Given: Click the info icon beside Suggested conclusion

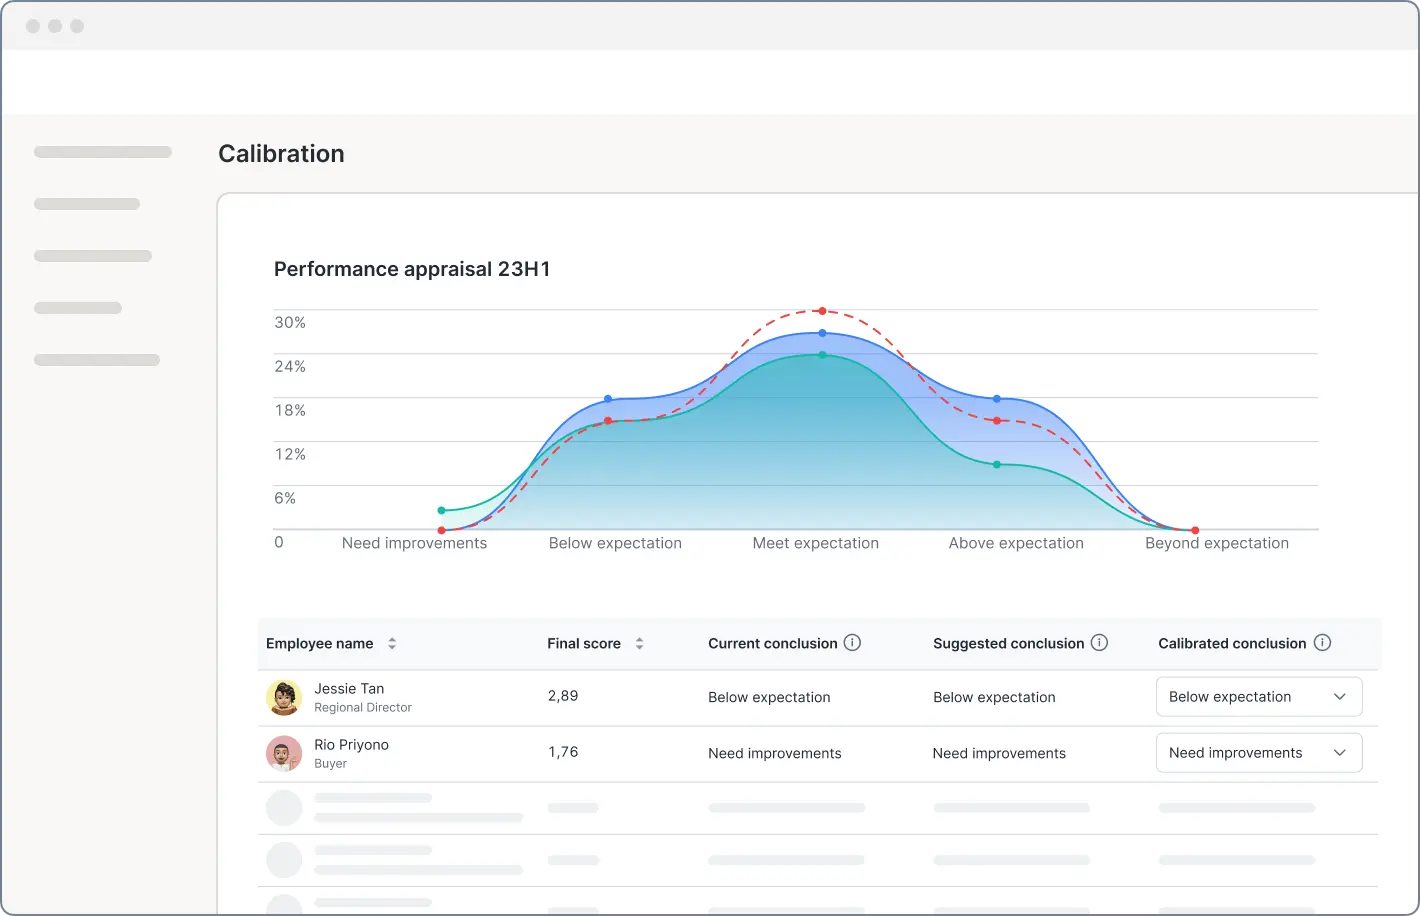Looking at the screenshot, I should pyautogui.click(x=1099, y=643).
